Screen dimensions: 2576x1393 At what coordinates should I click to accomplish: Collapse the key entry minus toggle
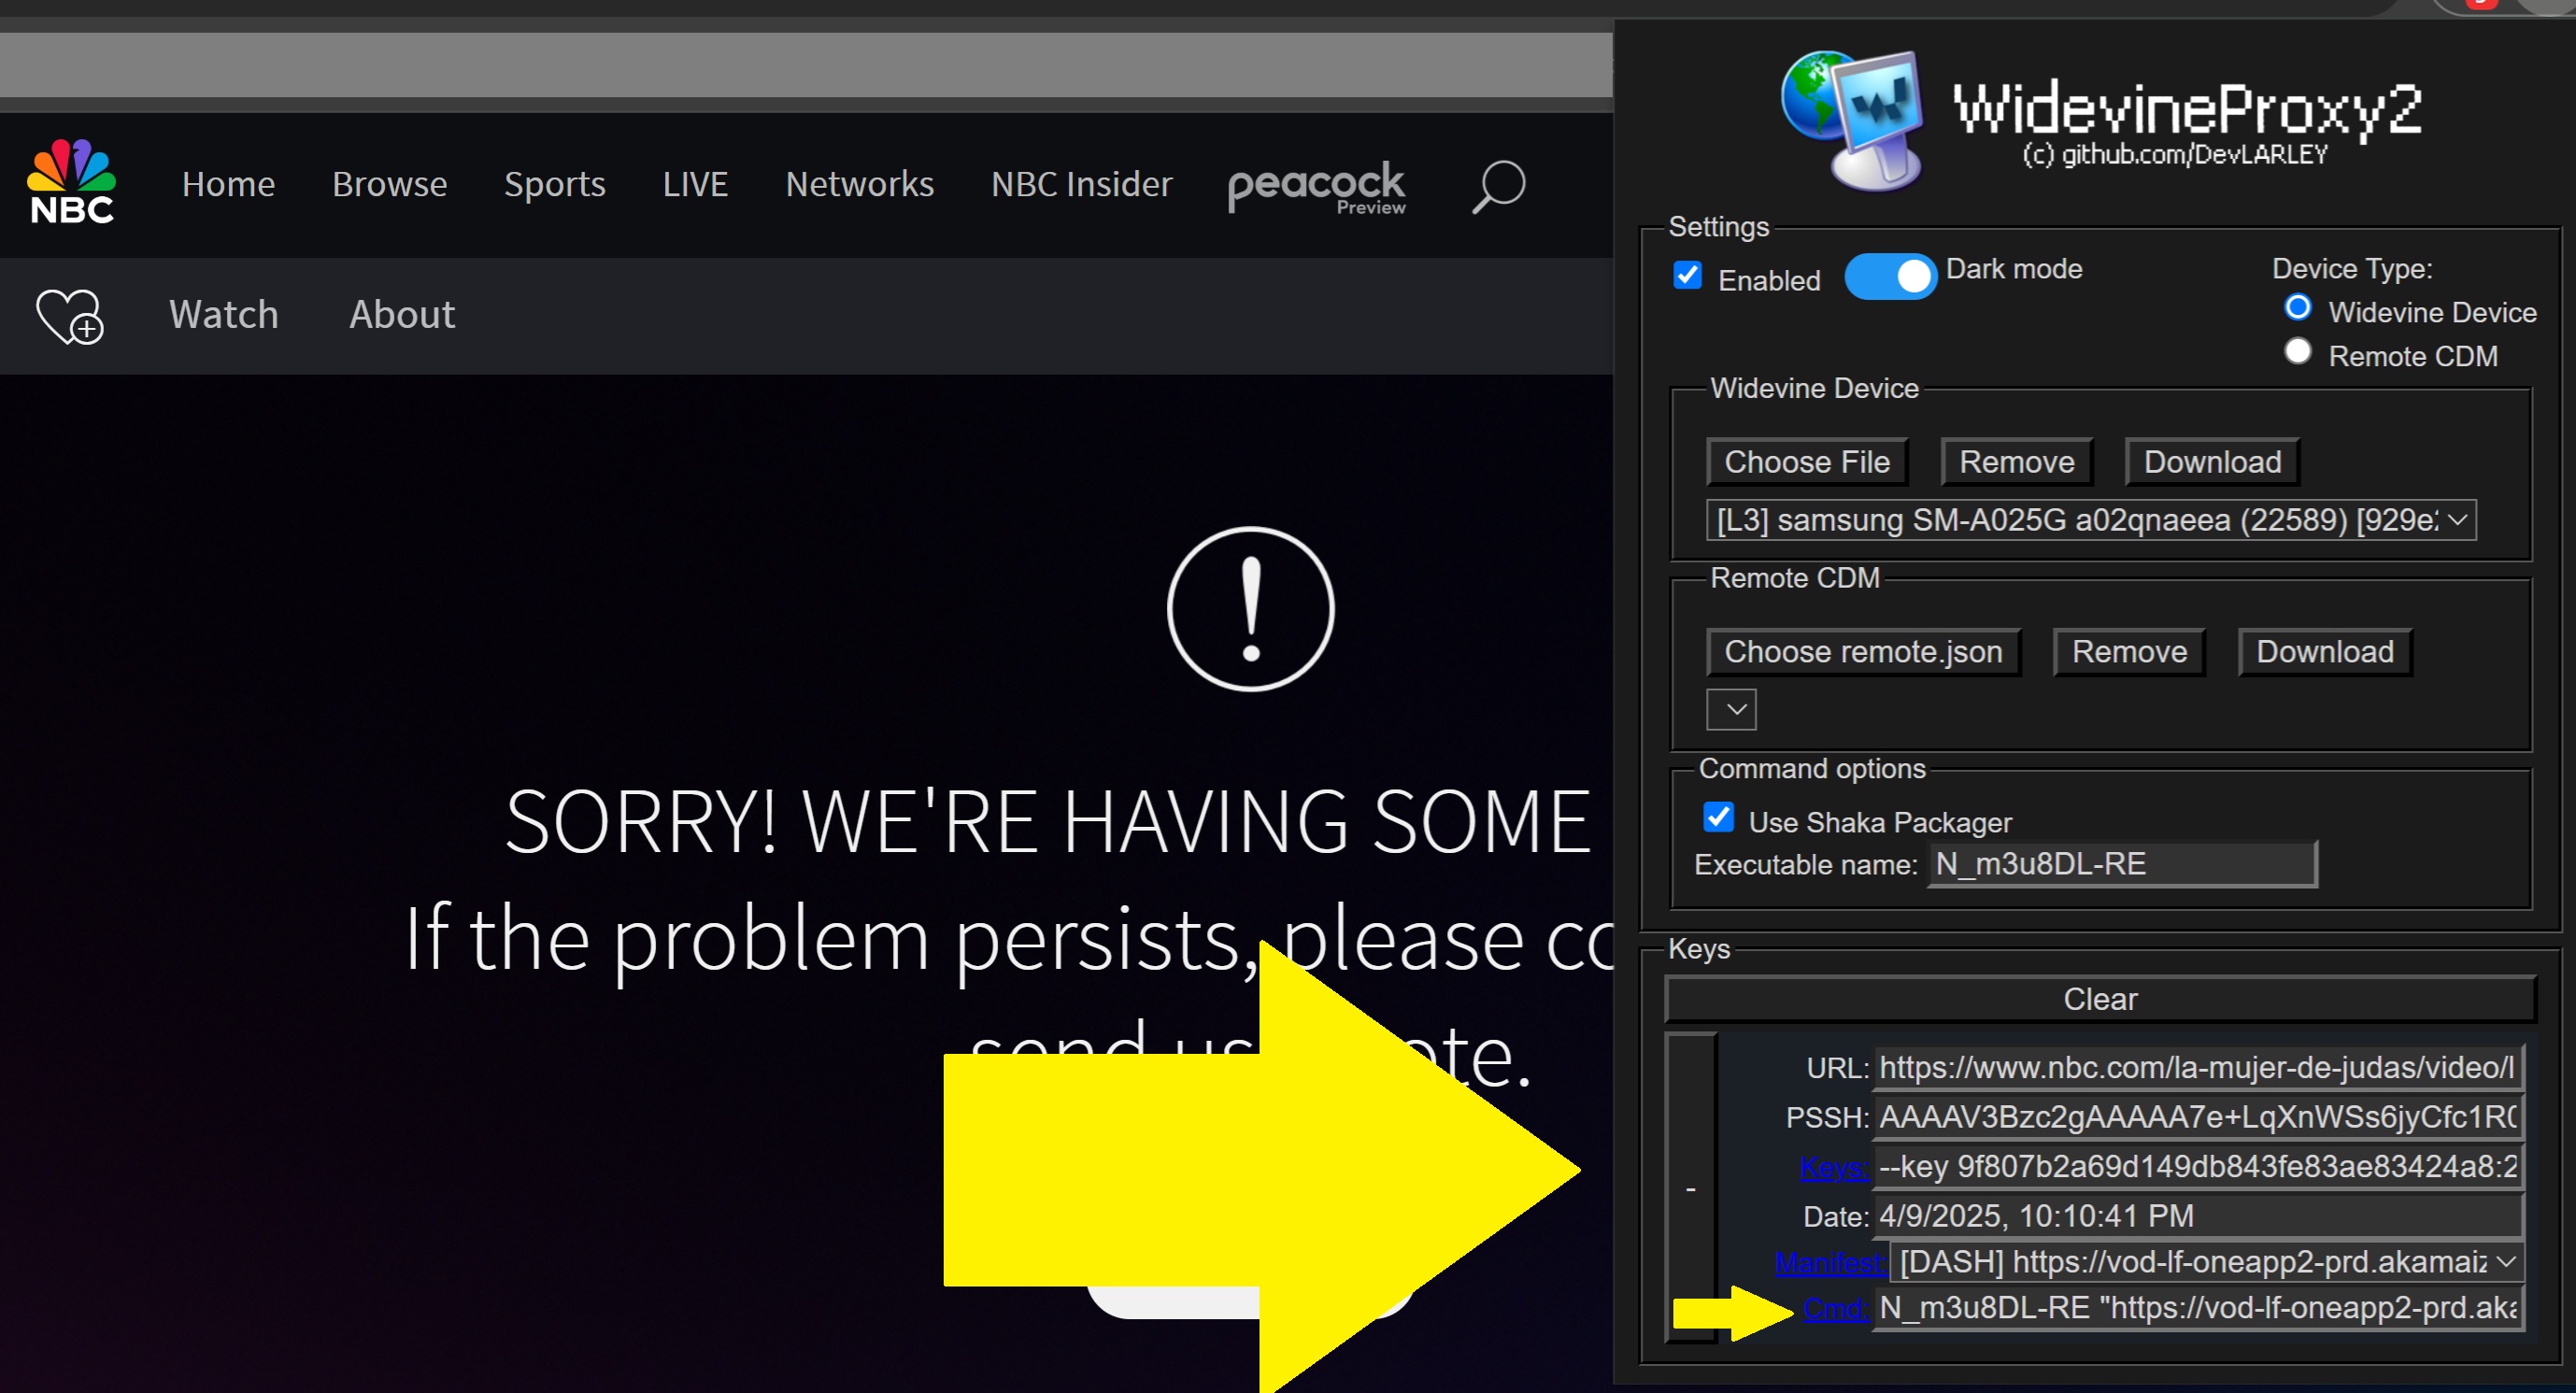1690,1188
